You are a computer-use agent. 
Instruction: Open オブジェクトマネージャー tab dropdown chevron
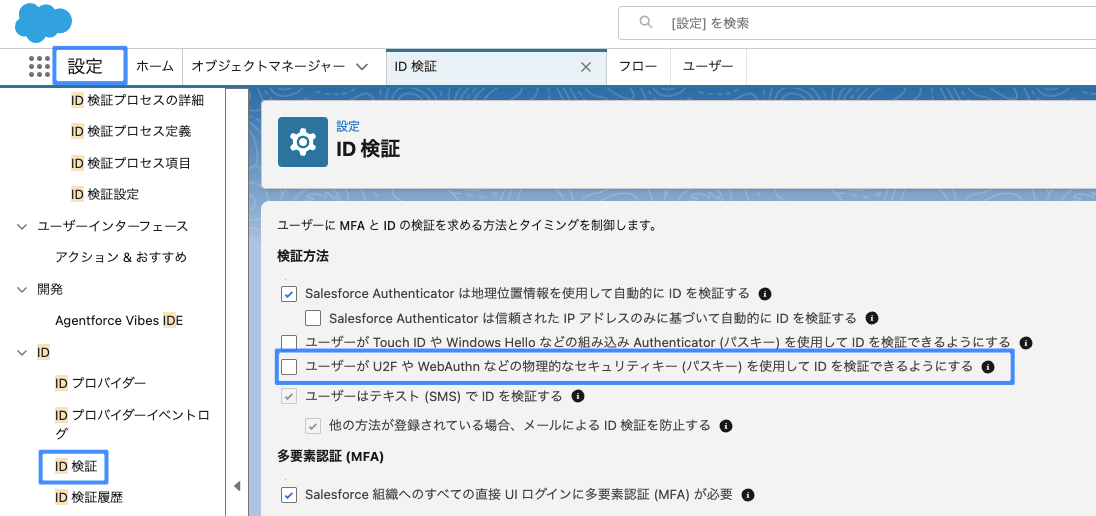click(362, 67)
